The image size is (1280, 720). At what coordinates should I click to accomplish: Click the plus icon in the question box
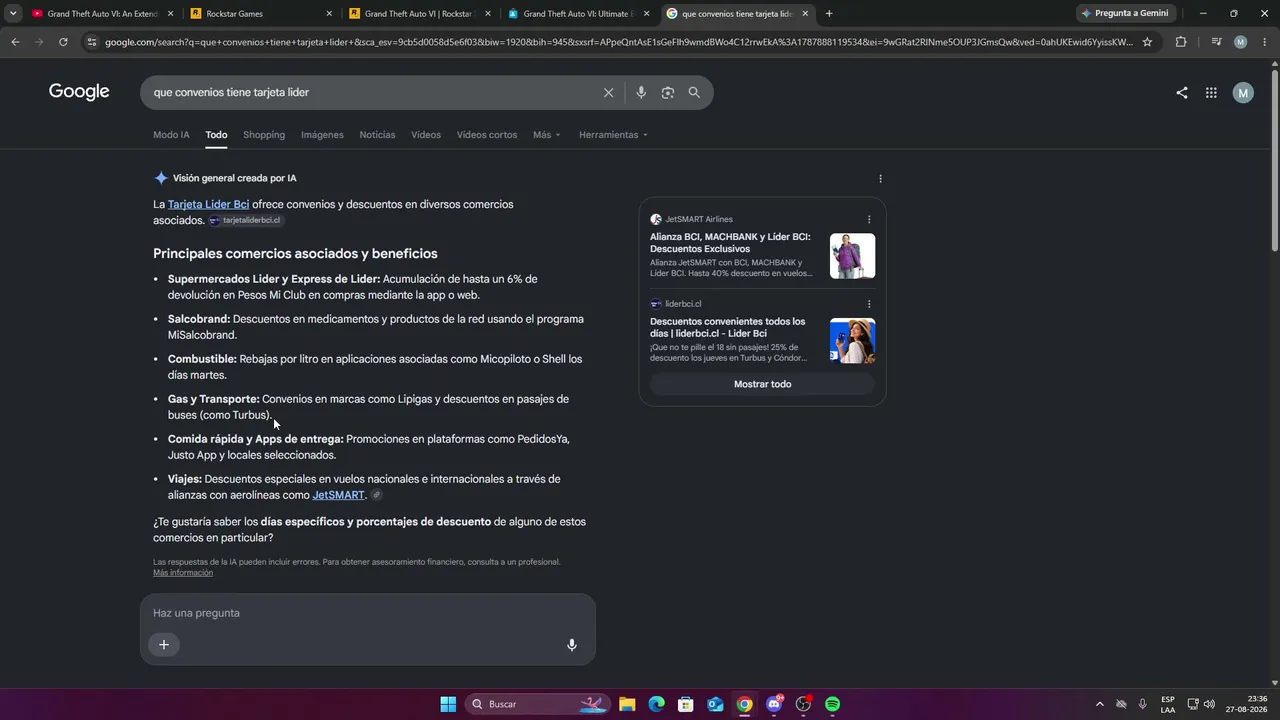pos(164,645)
